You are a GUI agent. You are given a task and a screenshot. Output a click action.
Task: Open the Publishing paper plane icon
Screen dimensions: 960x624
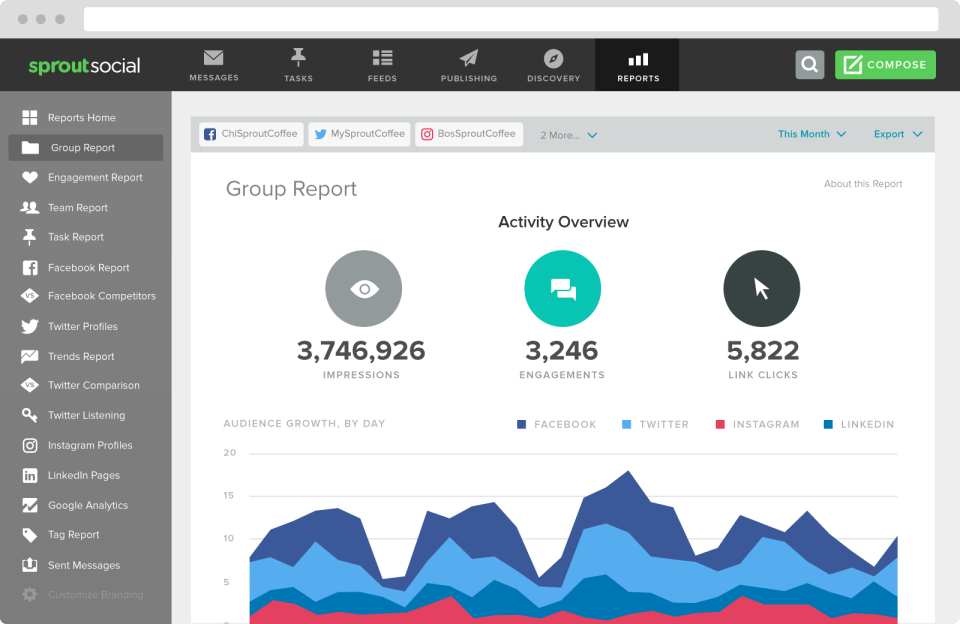[469, 58]
